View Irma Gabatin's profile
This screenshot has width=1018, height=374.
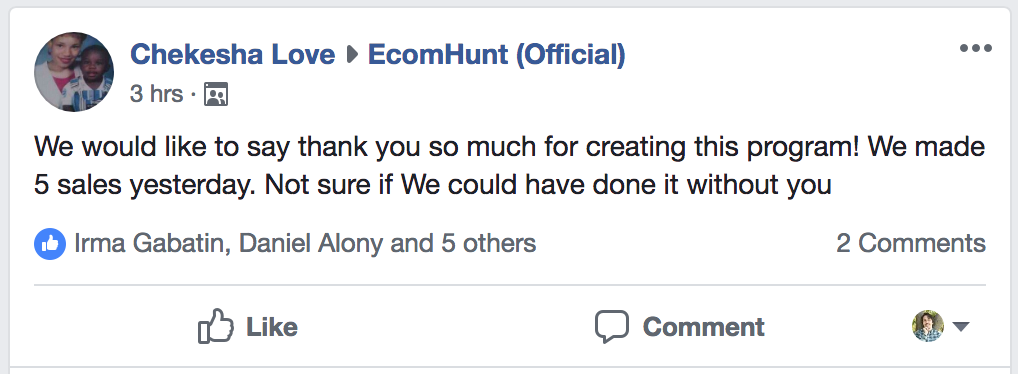click(150, 243)
